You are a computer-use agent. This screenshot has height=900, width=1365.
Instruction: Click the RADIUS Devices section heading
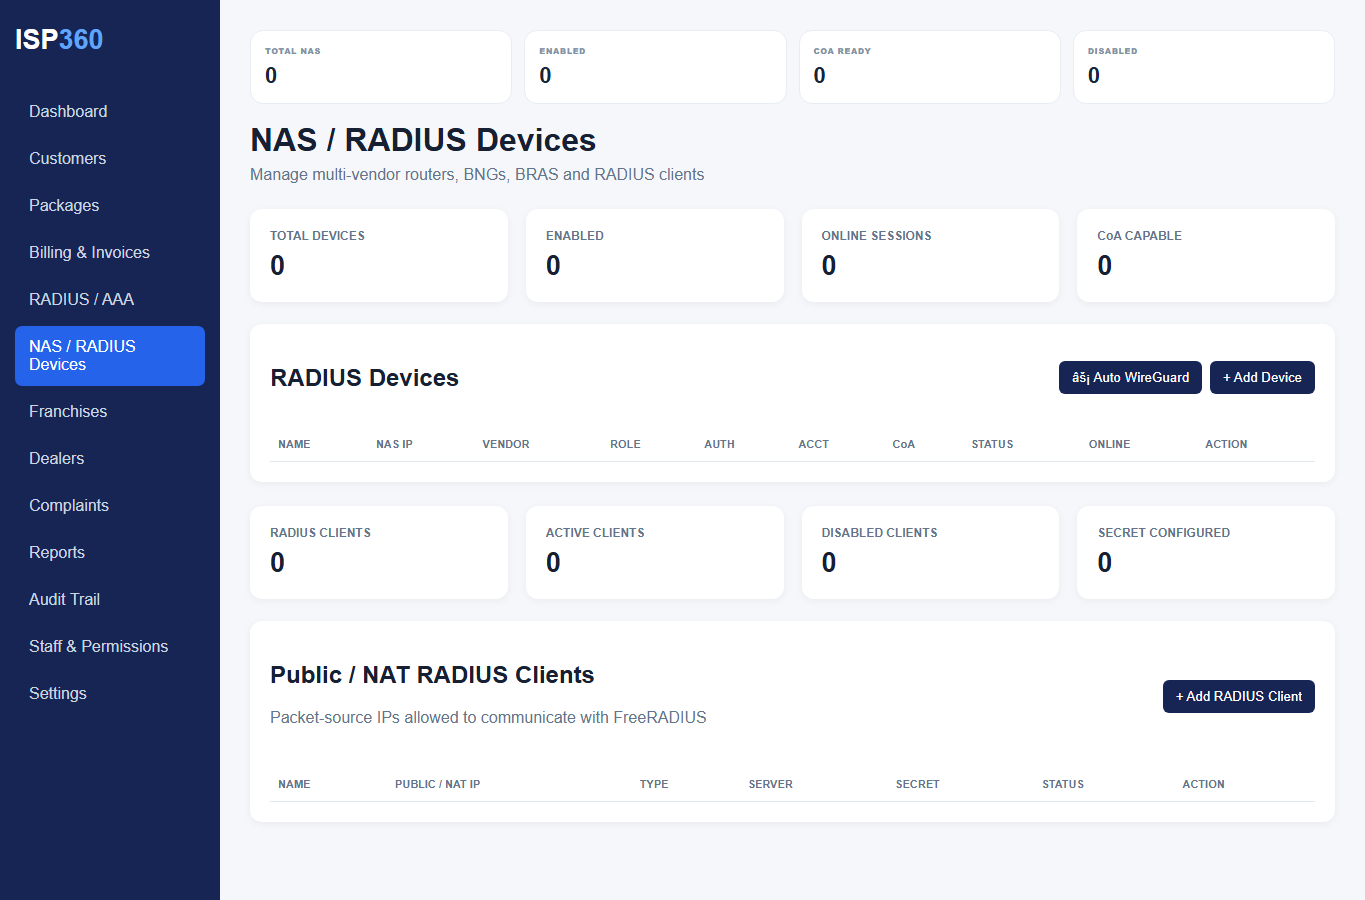pyautogui.click(x=364, y=377)
